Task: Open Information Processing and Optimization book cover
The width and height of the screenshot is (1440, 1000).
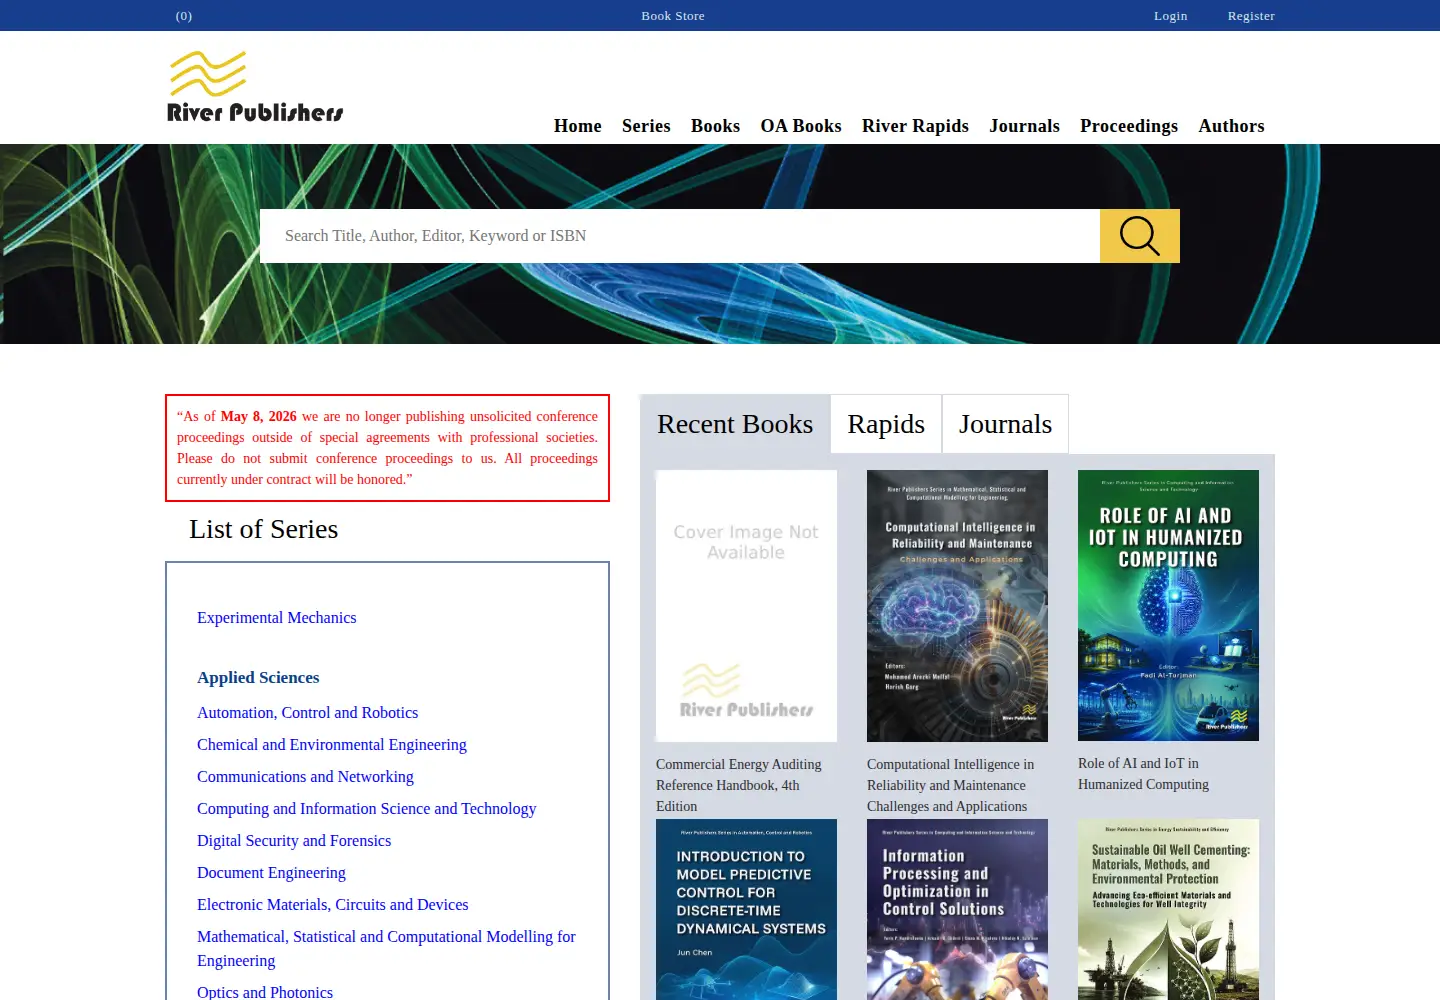Action: click(957, 909)
